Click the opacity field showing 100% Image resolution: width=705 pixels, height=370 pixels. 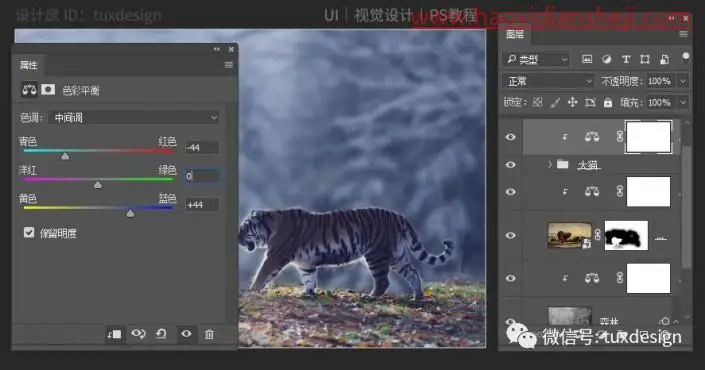pos(661,81)
